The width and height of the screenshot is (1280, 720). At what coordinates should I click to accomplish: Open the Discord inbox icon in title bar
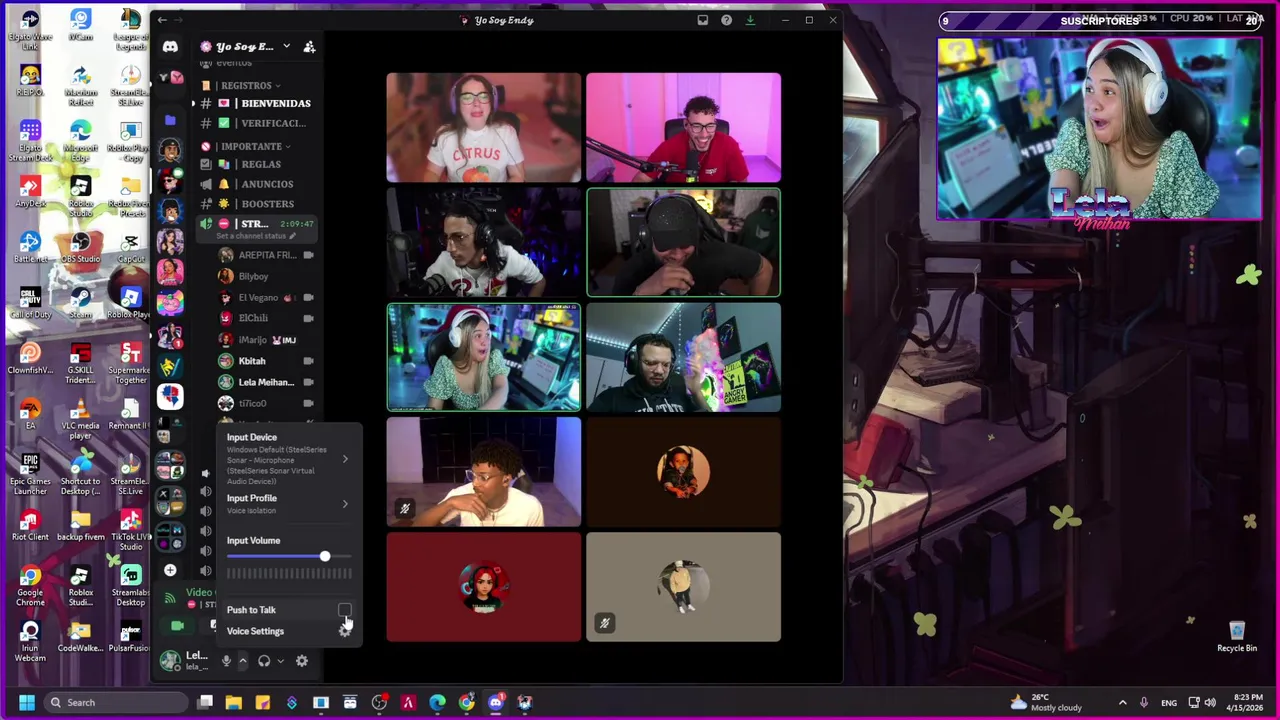tap(702, 20)
